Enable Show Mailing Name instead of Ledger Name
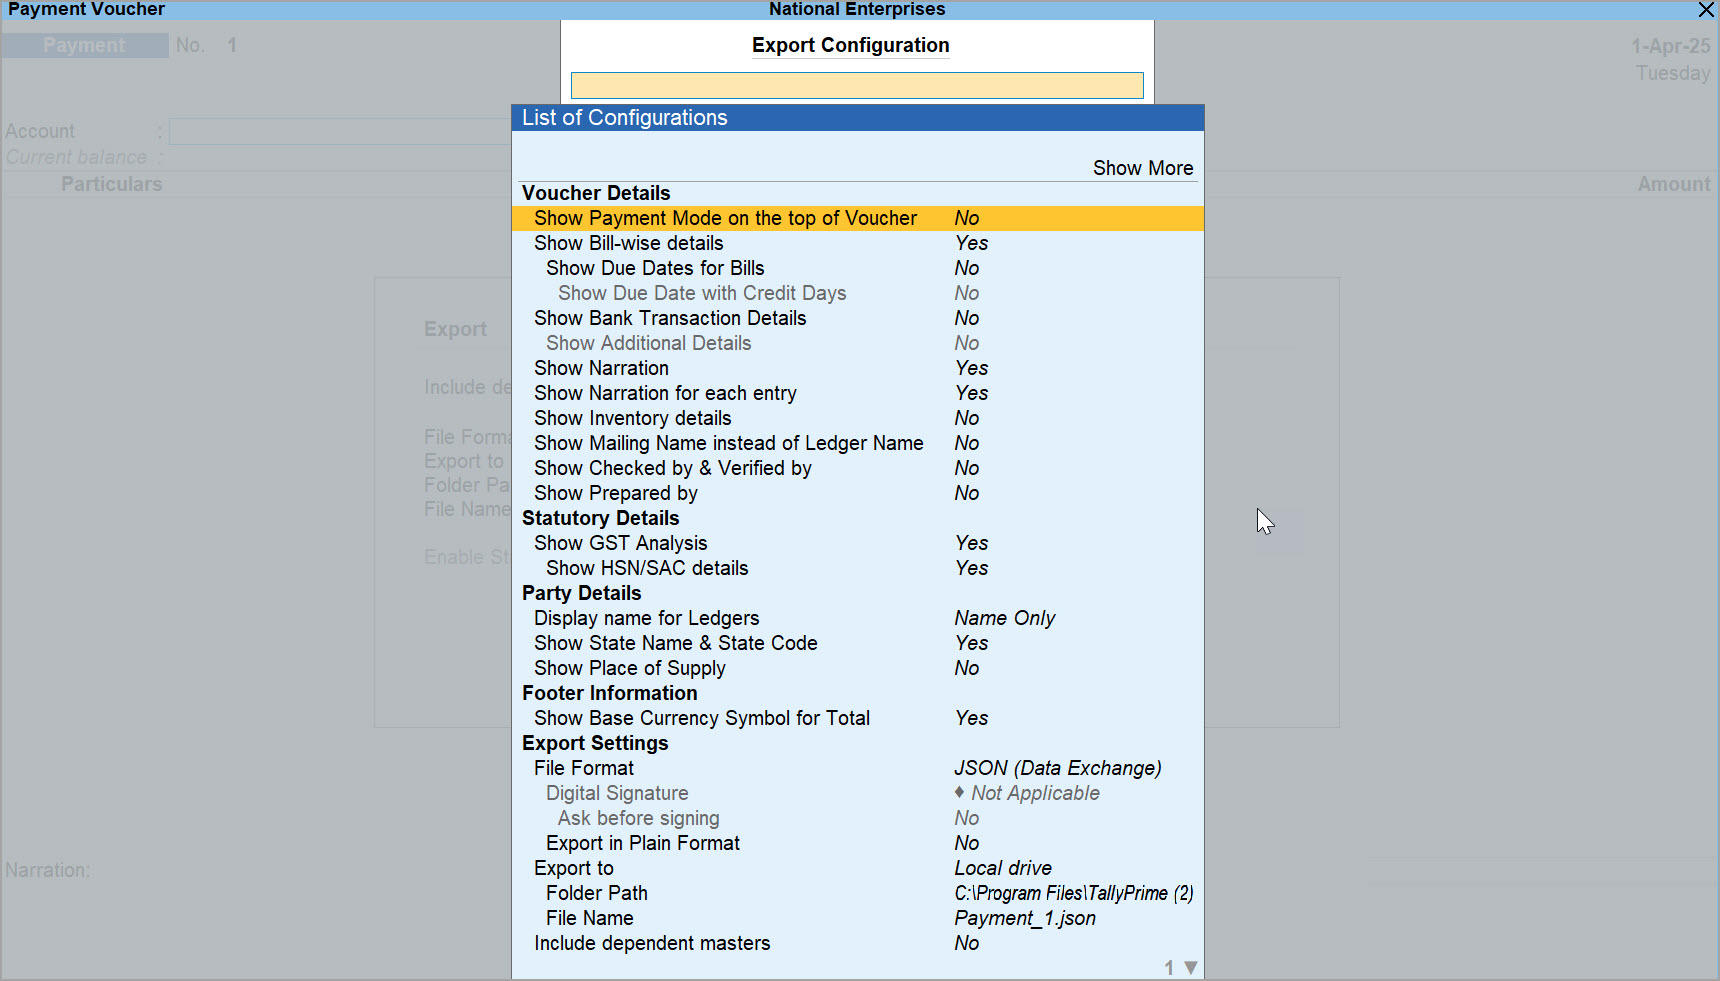Image resolution: width=1720 pixels, height=981 pixels. pyautogui.click(x=728, y=443)
